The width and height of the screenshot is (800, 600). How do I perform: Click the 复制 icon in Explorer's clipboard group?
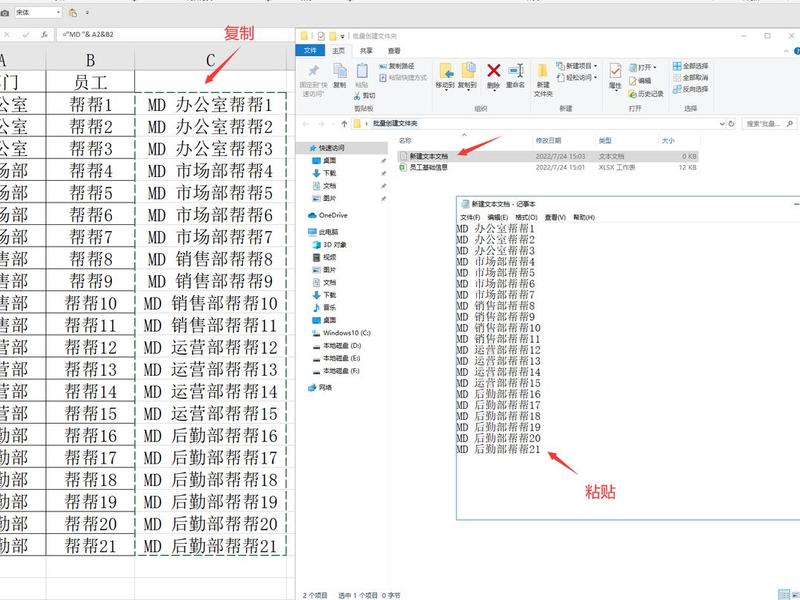point(339,71)
